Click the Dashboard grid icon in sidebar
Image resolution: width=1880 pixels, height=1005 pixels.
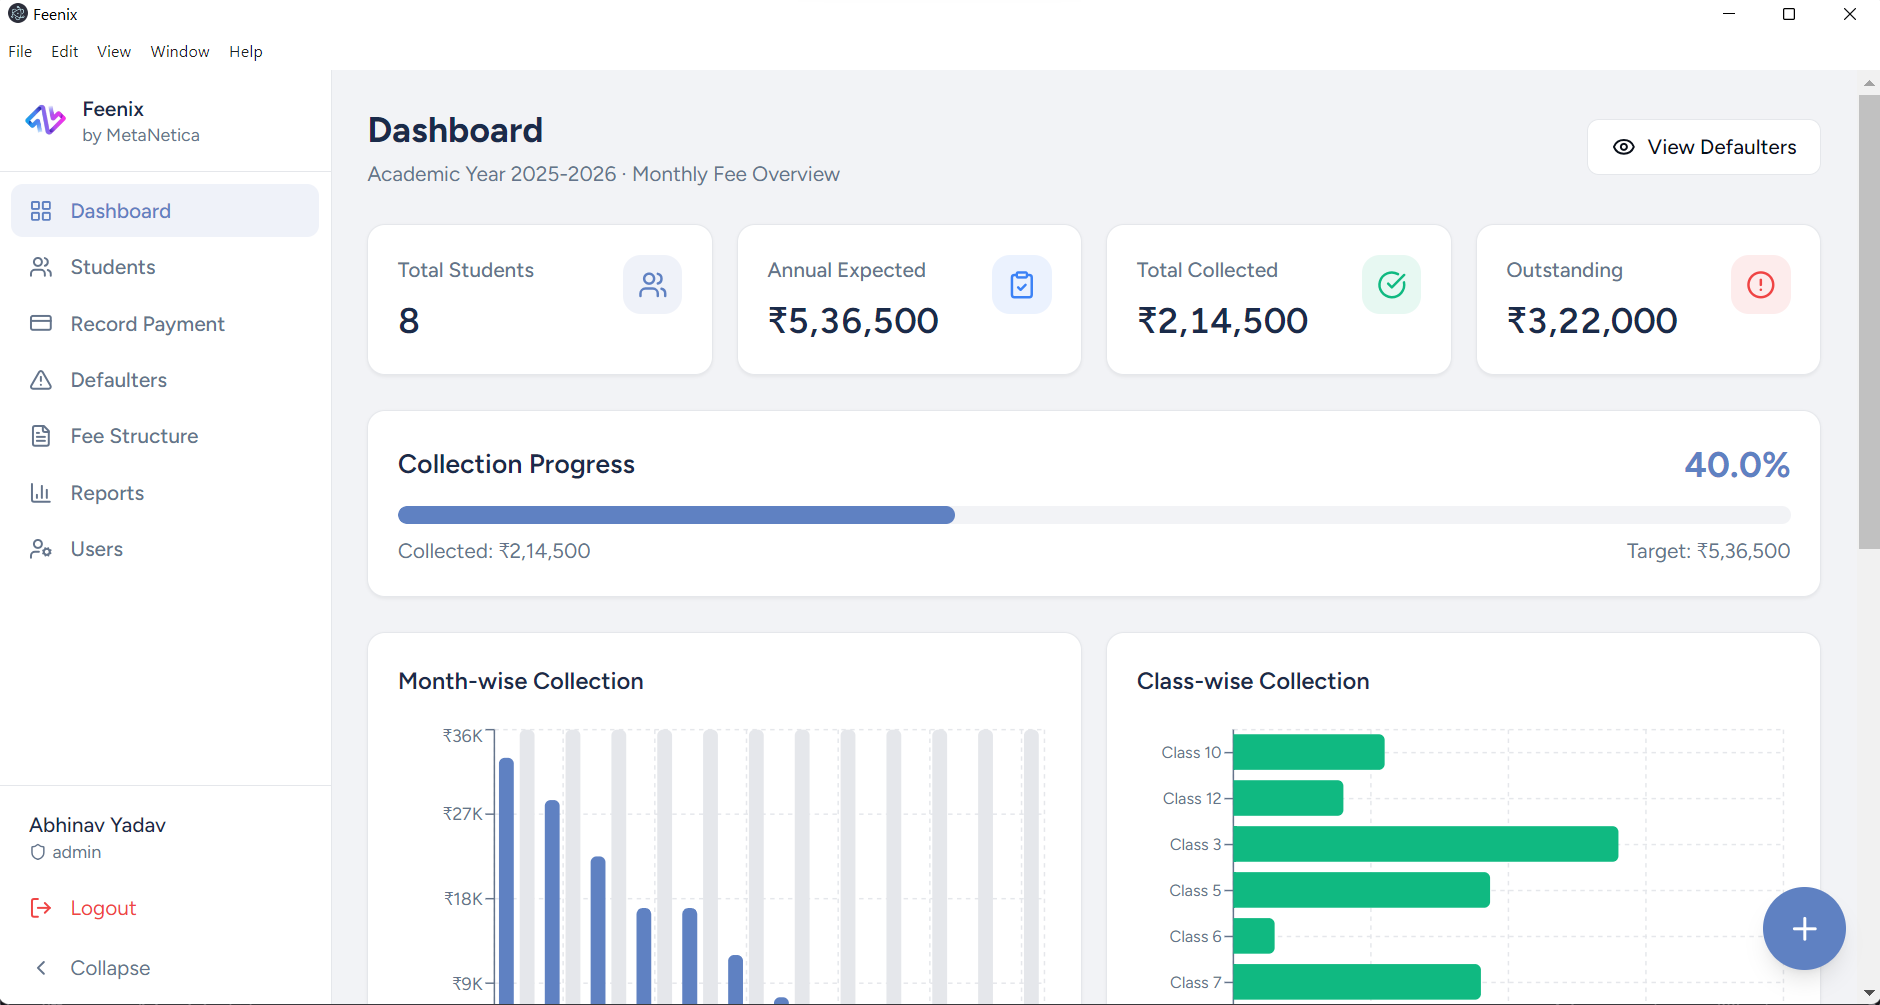pos(41,211)
